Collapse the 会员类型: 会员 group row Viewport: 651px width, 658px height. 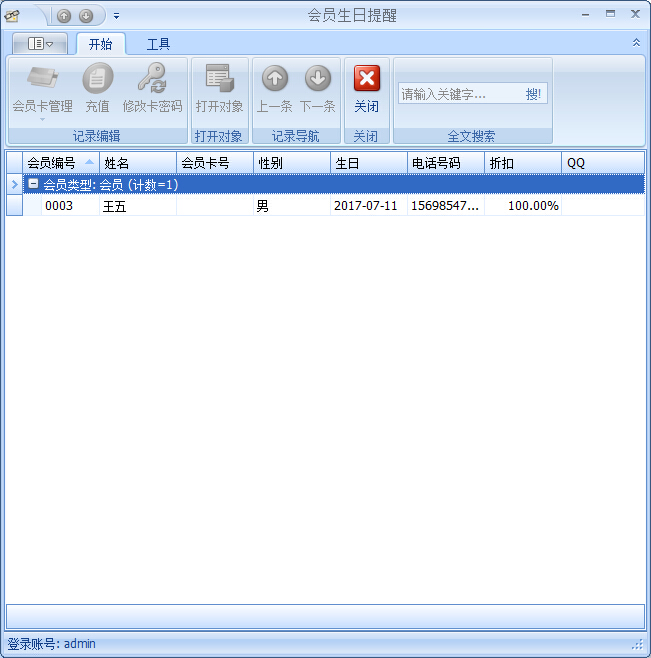33,184
